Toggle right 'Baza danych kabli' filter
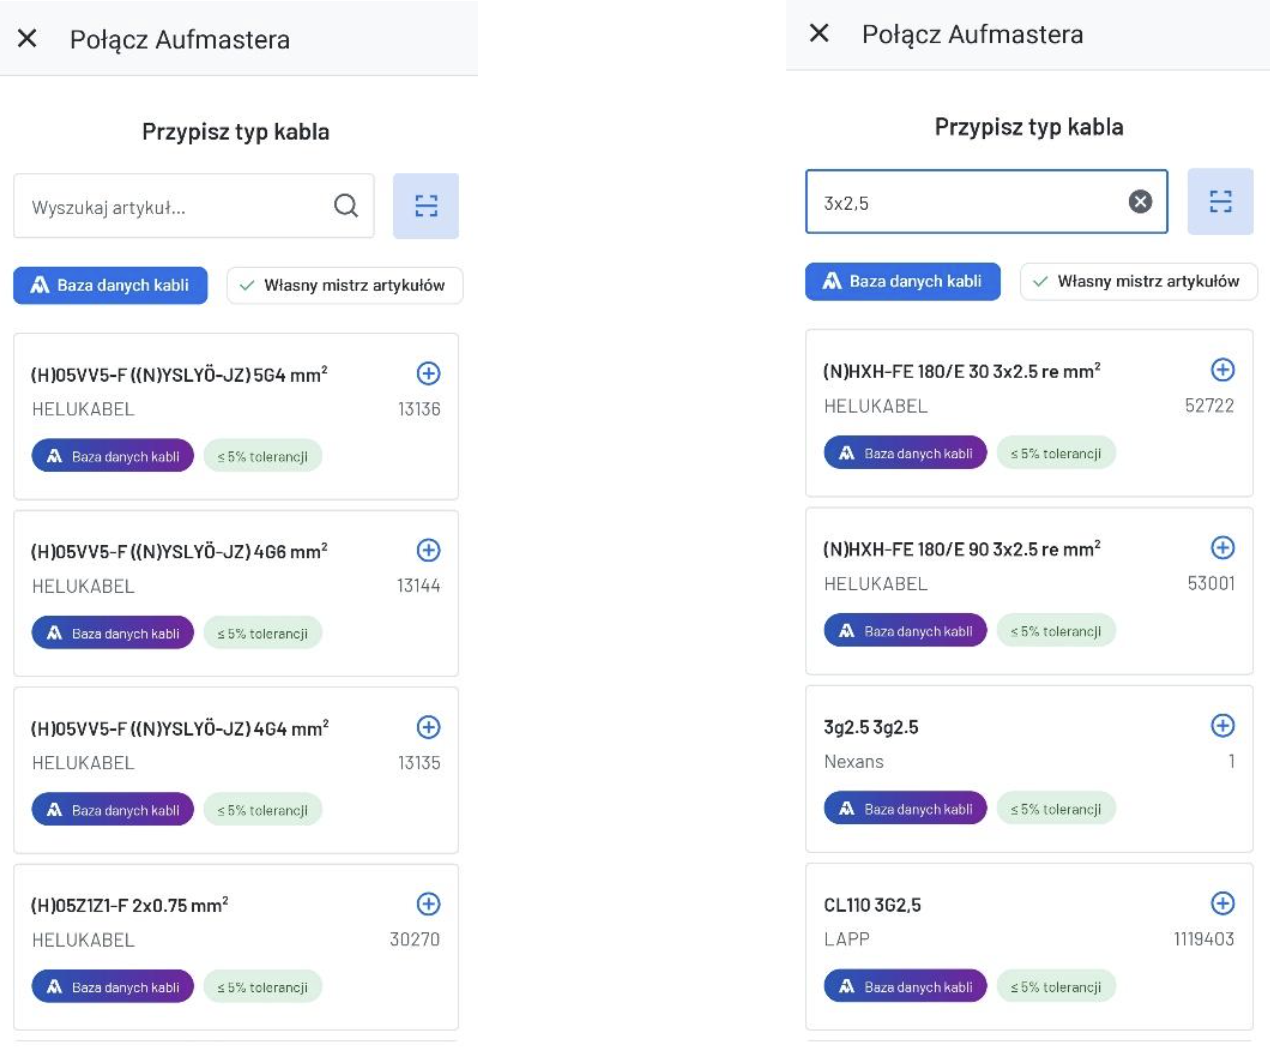1270x1050 pixels. (902, 282)
